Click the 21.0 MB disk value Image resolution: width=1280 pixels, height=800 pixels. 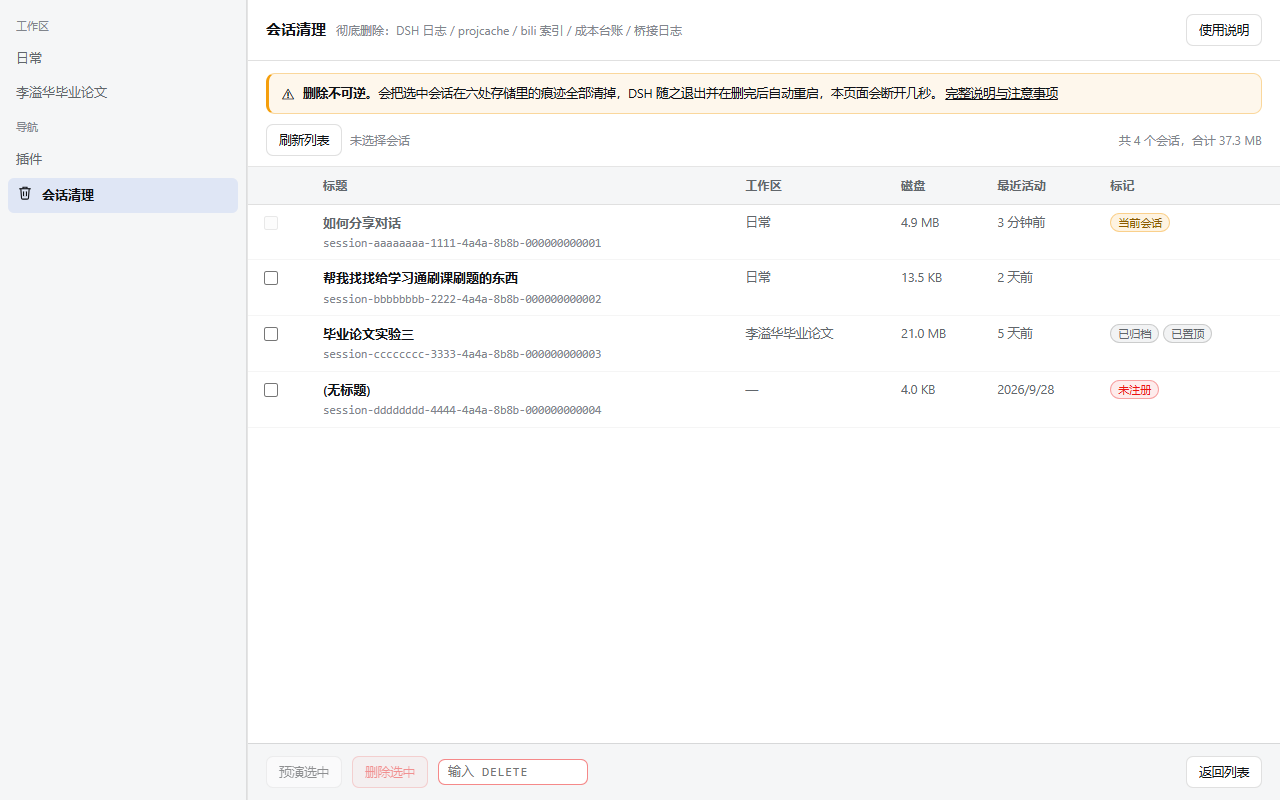(x=923, y=334)
